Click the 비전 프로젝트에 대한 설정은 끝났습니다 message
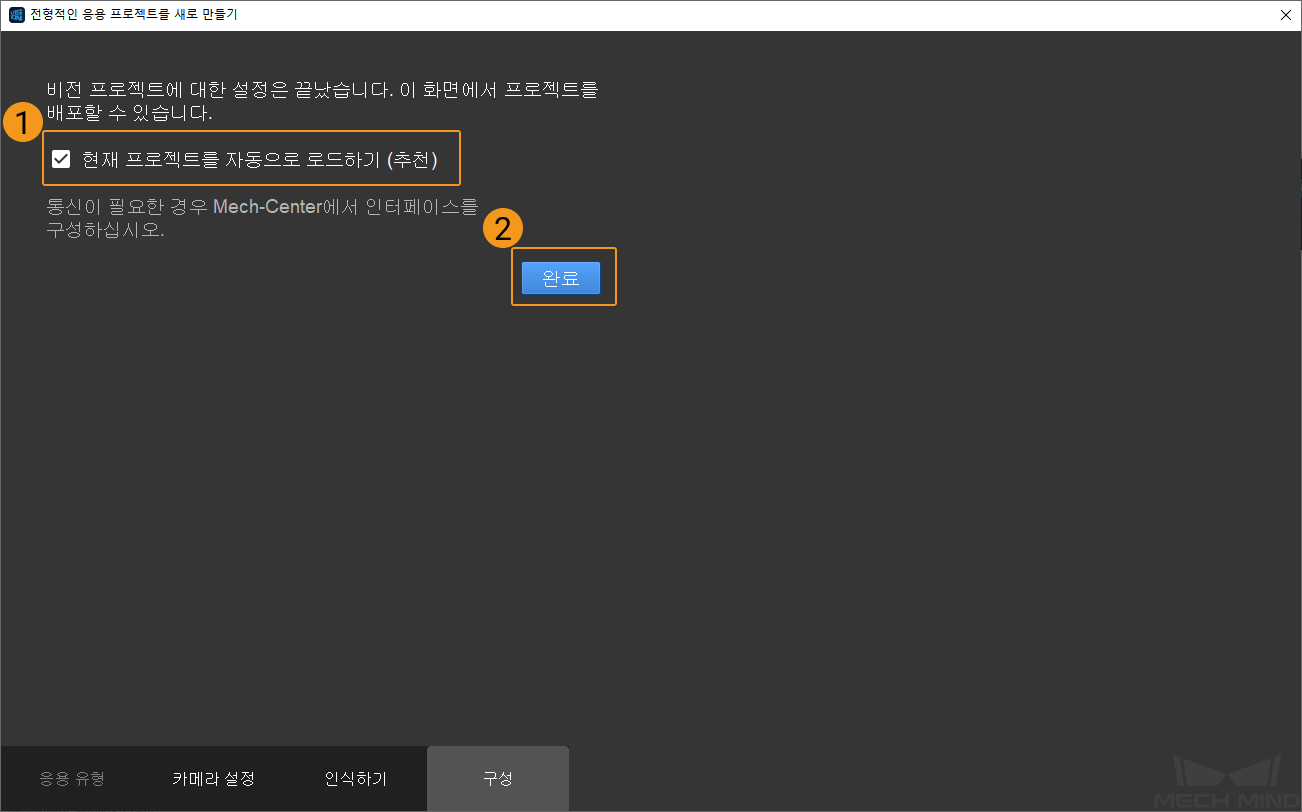The height and width of the screenshot is (812, 1302). point(322,101)
